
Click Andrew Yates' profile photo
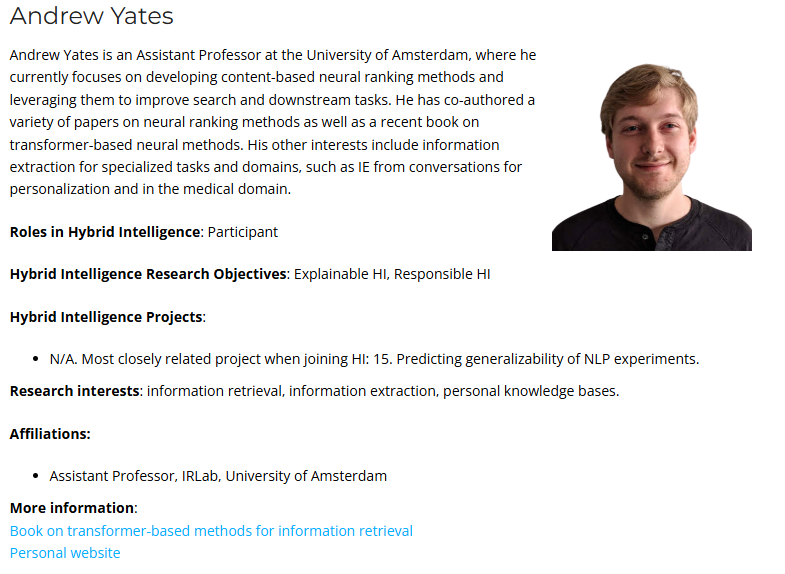651,157
